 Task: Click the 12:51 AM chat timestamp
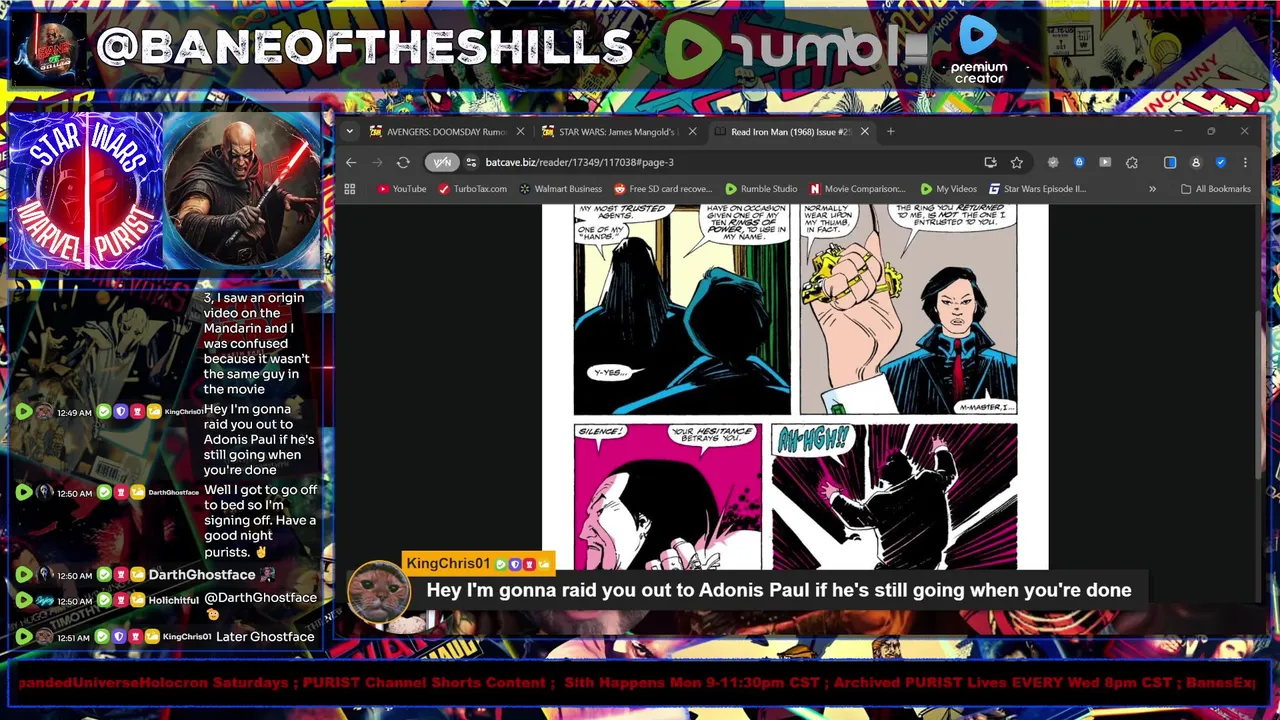click(74, 637)
